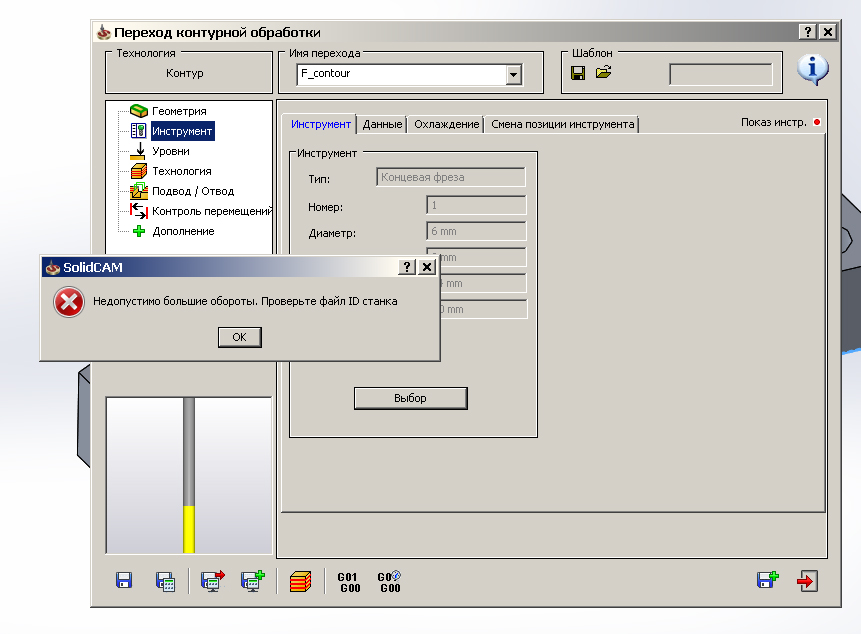This screenshot has width=861, height=634.
Task: Click the SolidCAM logo in the main window title bar
Action: tap(103, 32)
